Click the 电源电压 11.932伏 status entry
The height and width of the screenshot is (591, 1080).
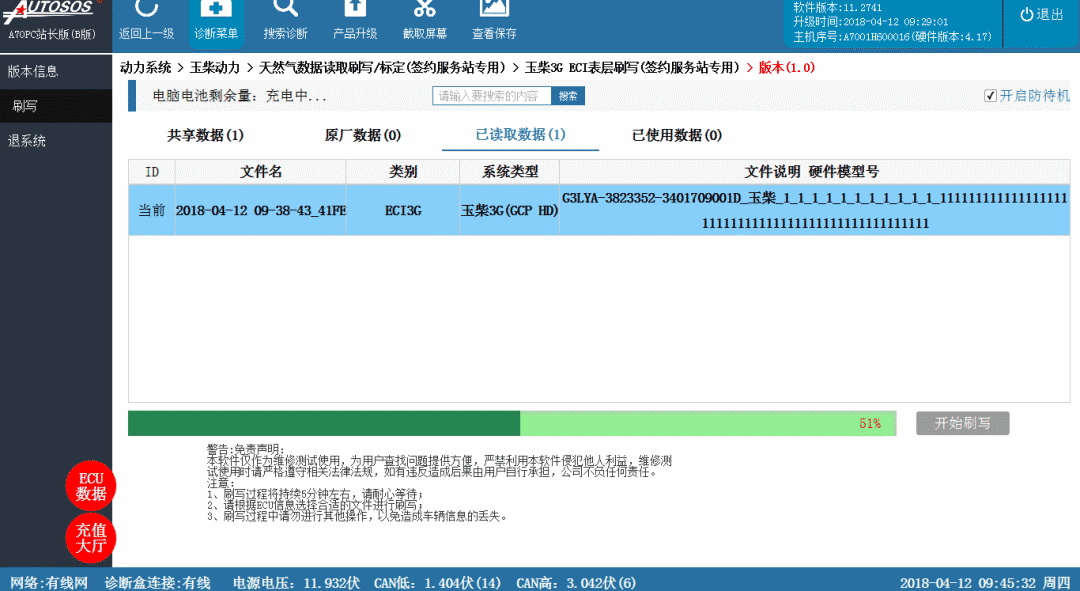point(297,583)
